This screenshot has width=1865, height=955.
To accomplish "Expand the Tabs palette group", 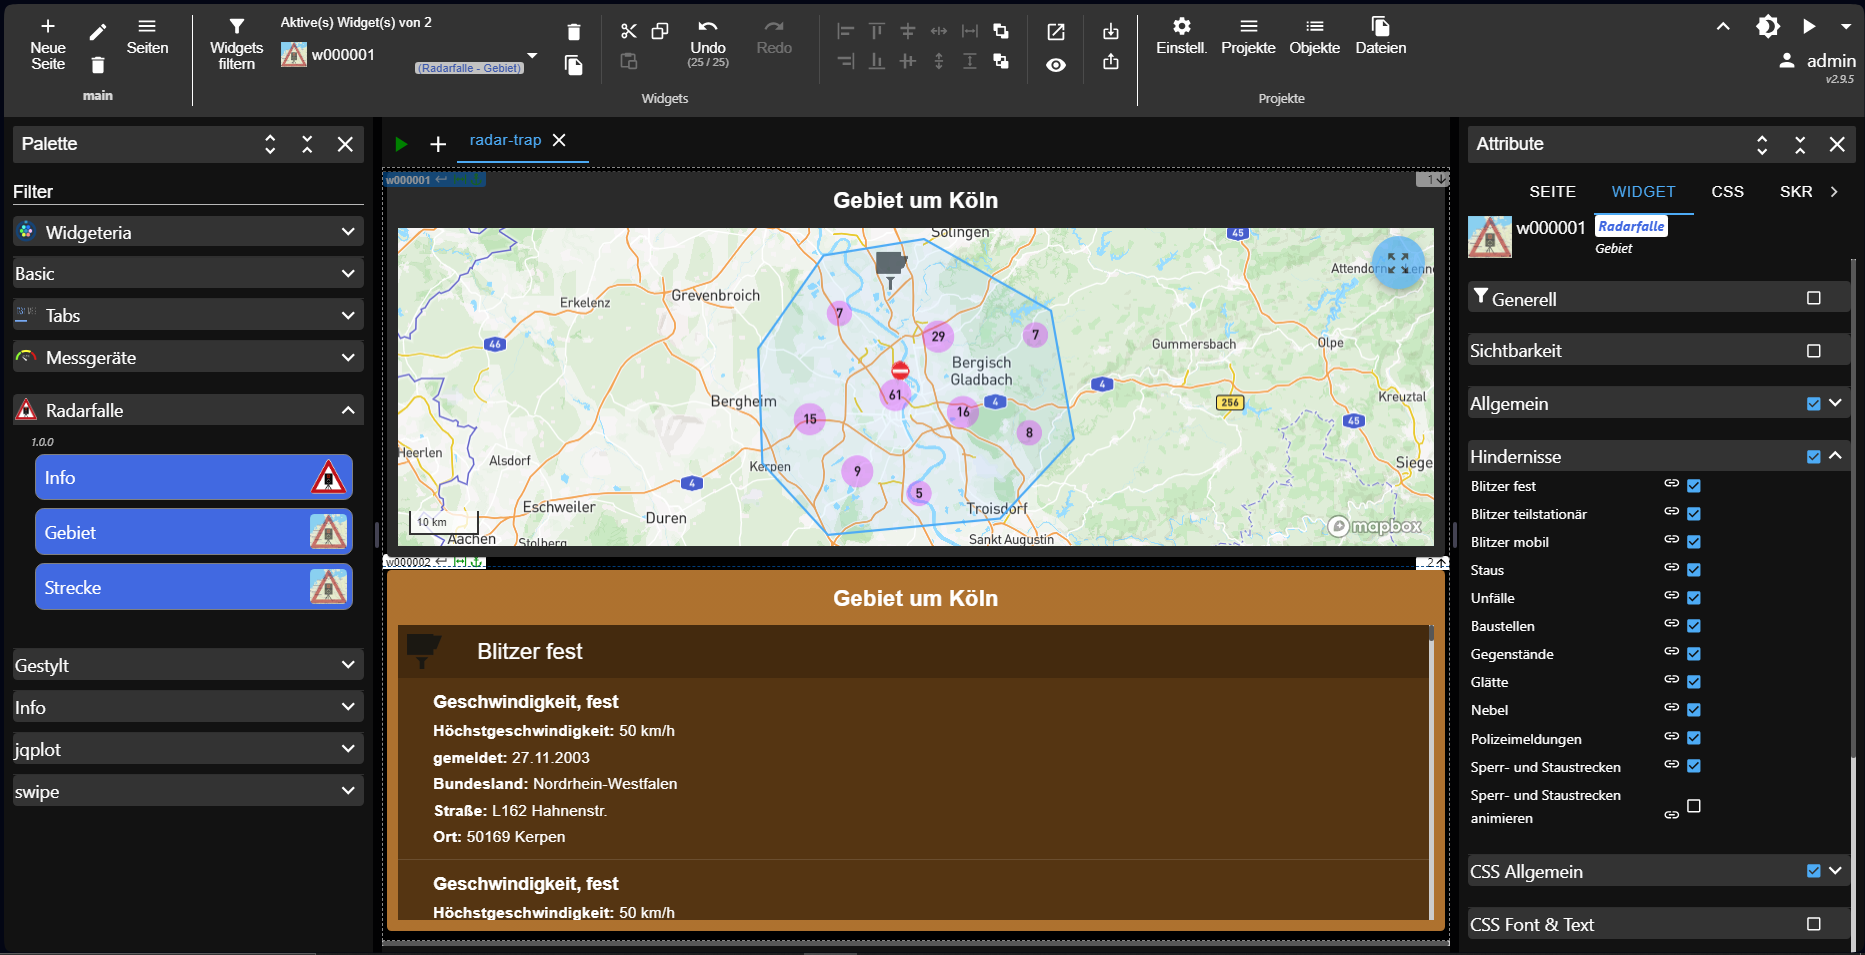I will pos(188,315).
